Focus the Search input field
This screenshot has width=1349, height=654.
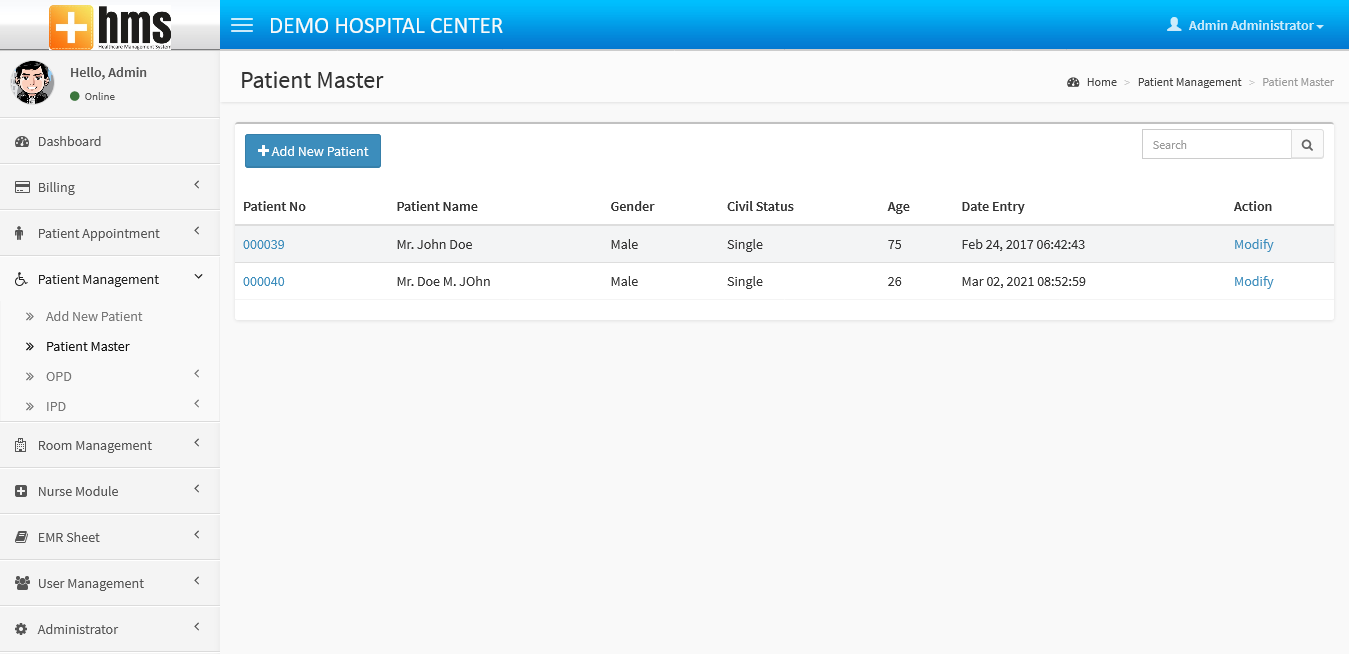click(1217, 145)
